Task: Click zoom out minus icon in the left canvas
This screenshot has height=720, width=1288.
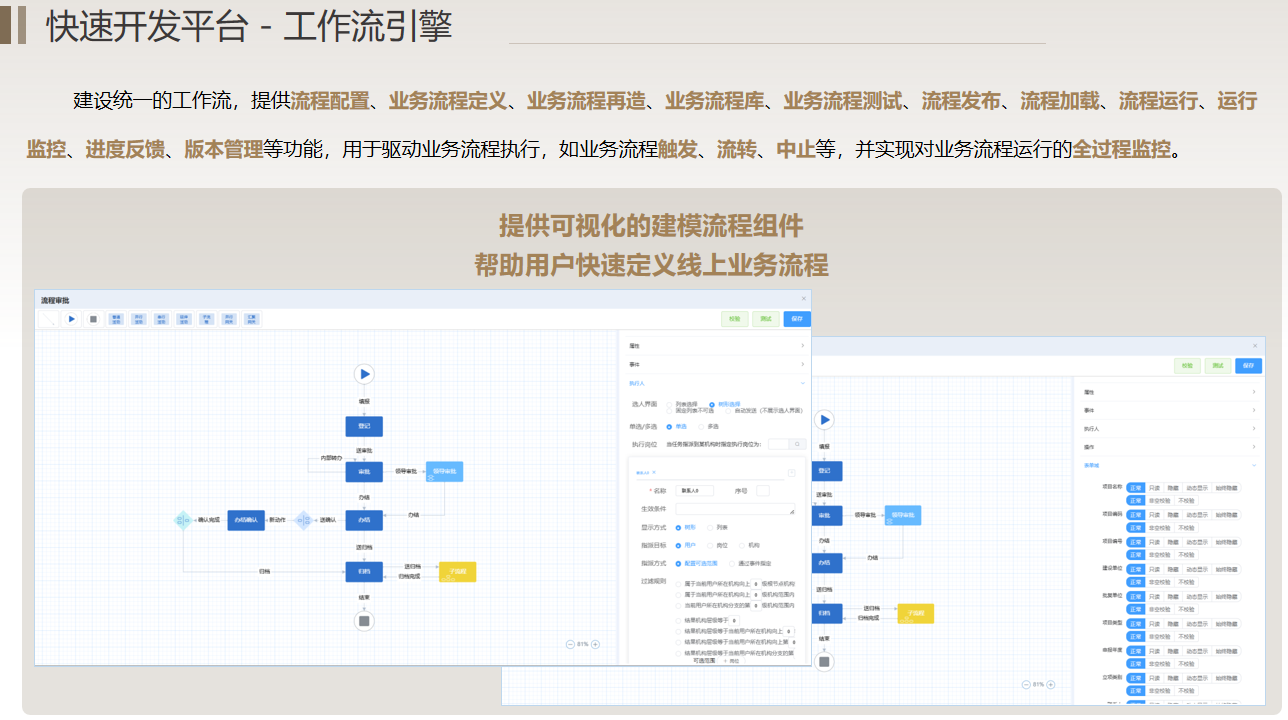Action: 570,645
